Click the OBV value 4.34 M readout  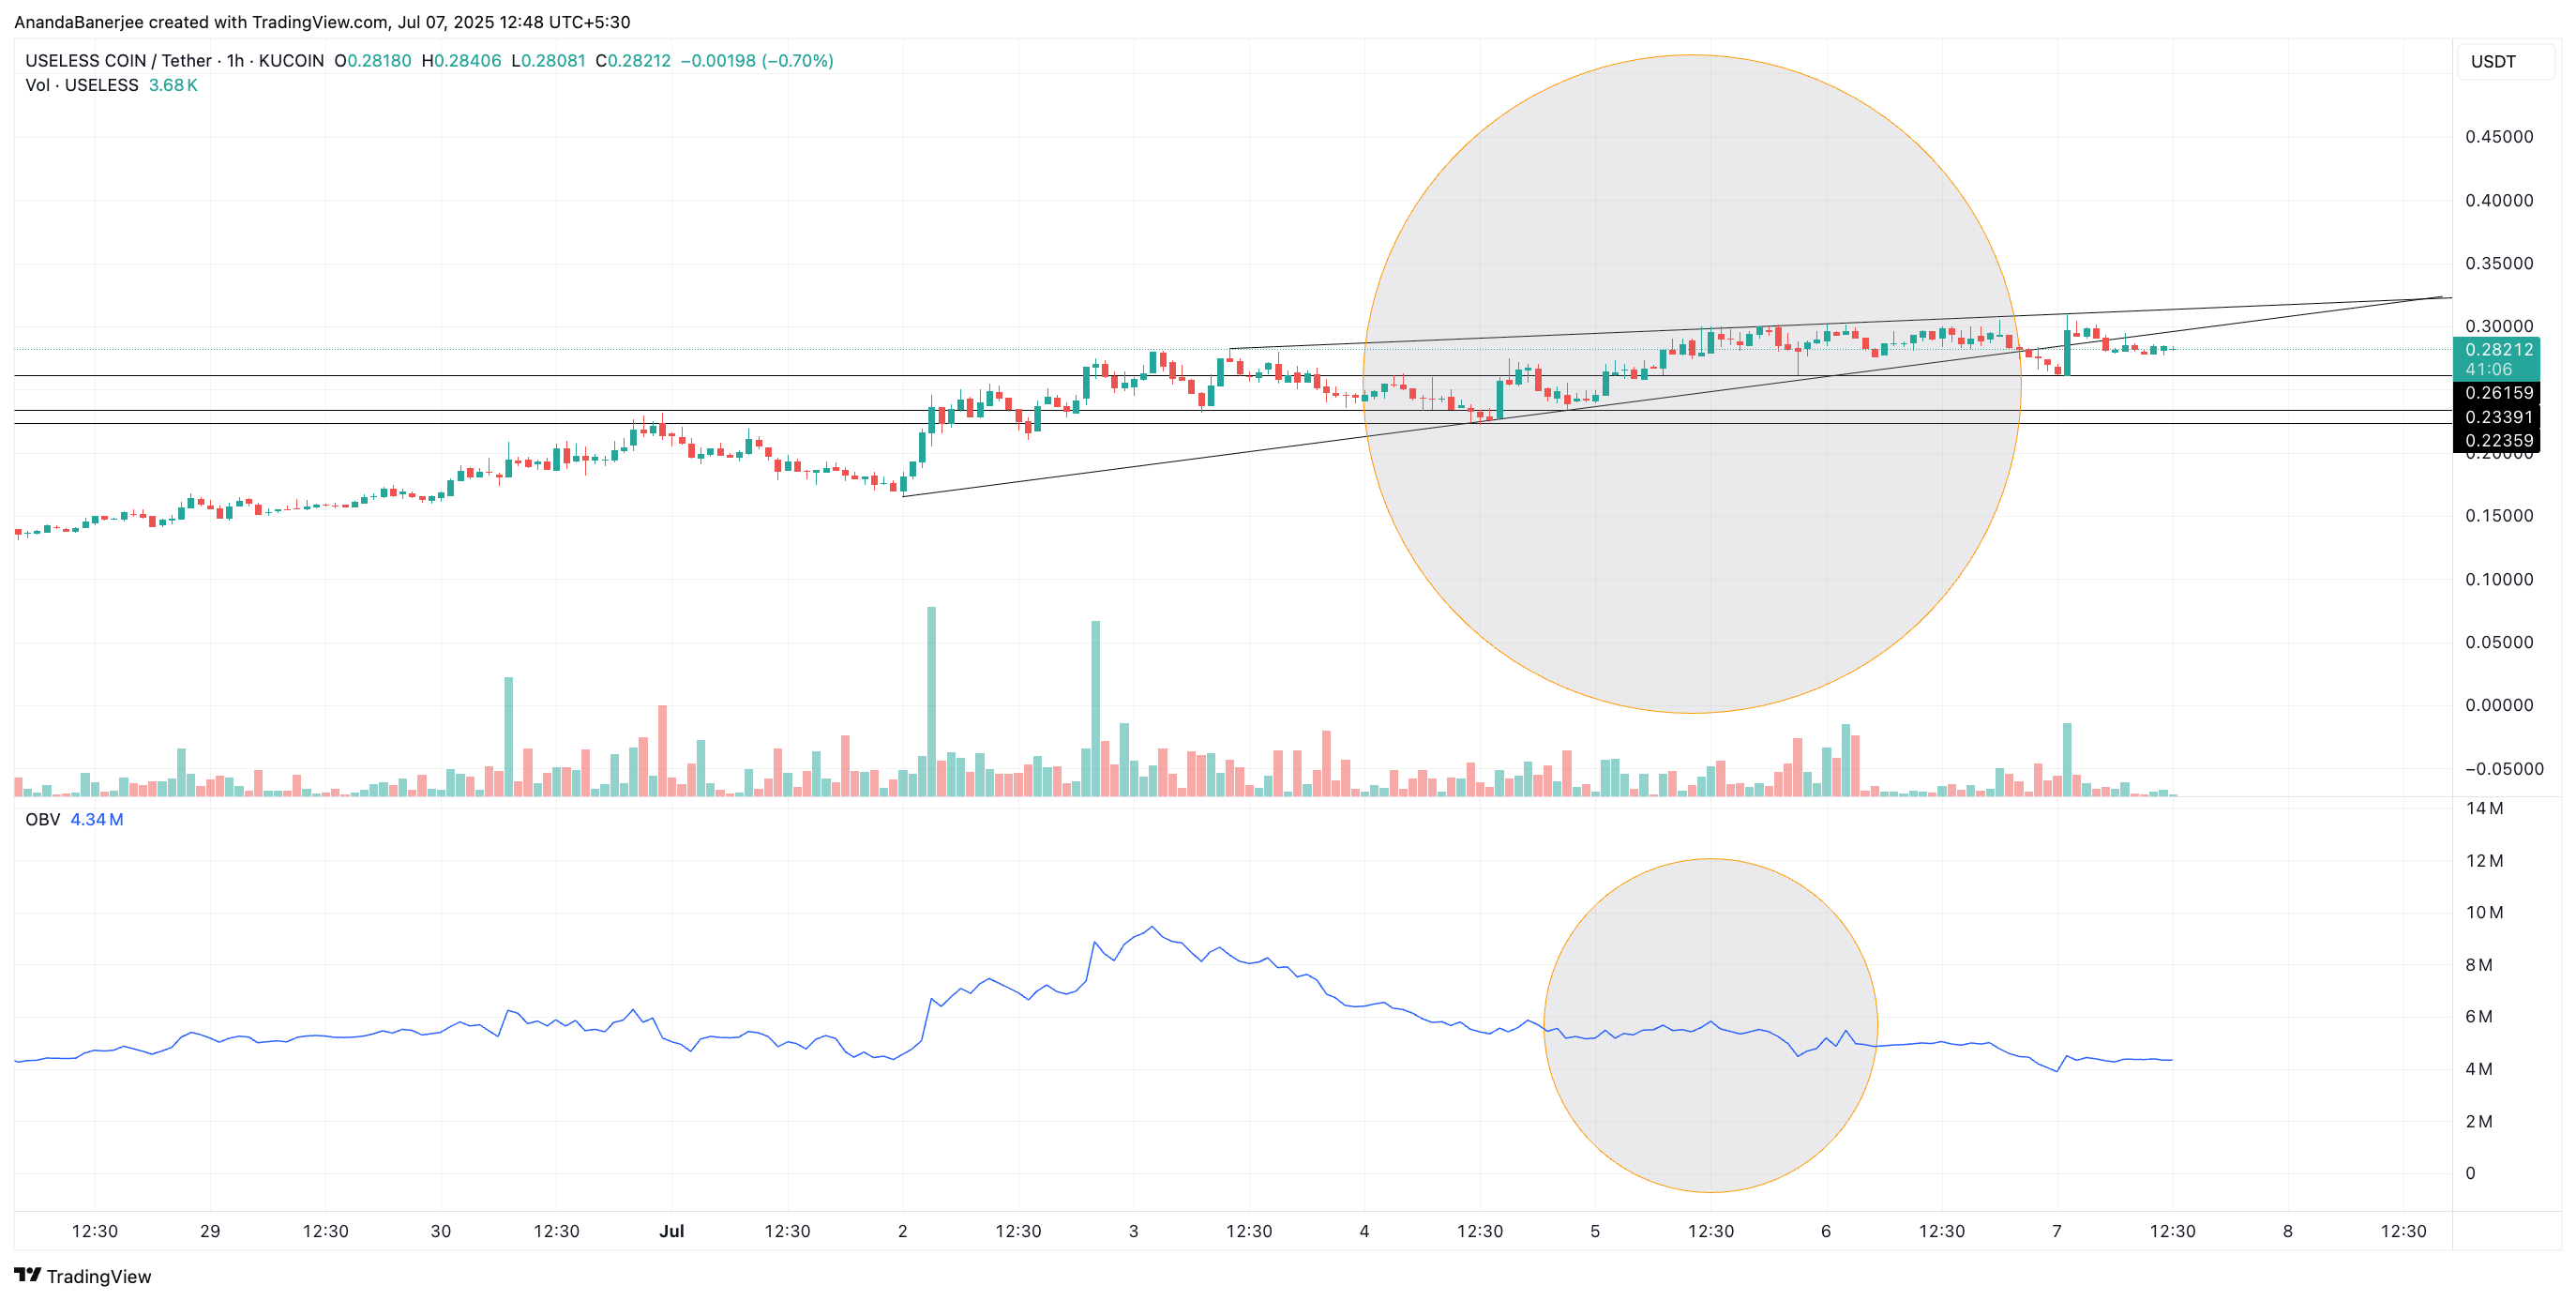pos(97,820)
